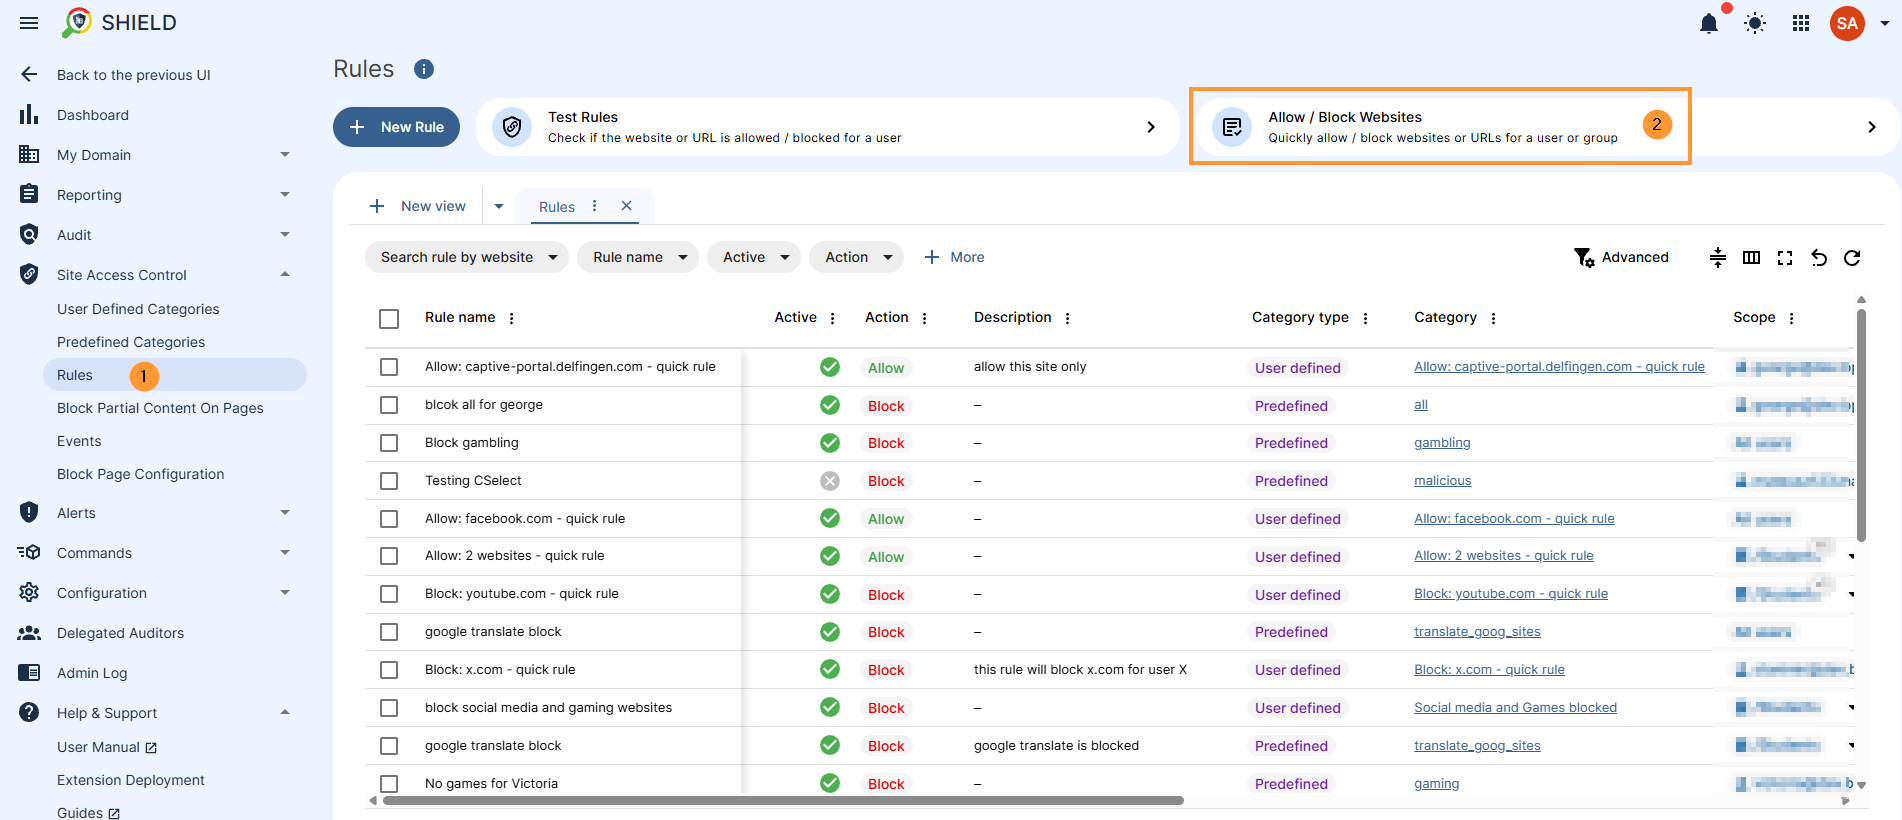The height and width of the screenshot is (820, 1902).
Task: Open the apps grid launcher
Action: [1801, 23]
